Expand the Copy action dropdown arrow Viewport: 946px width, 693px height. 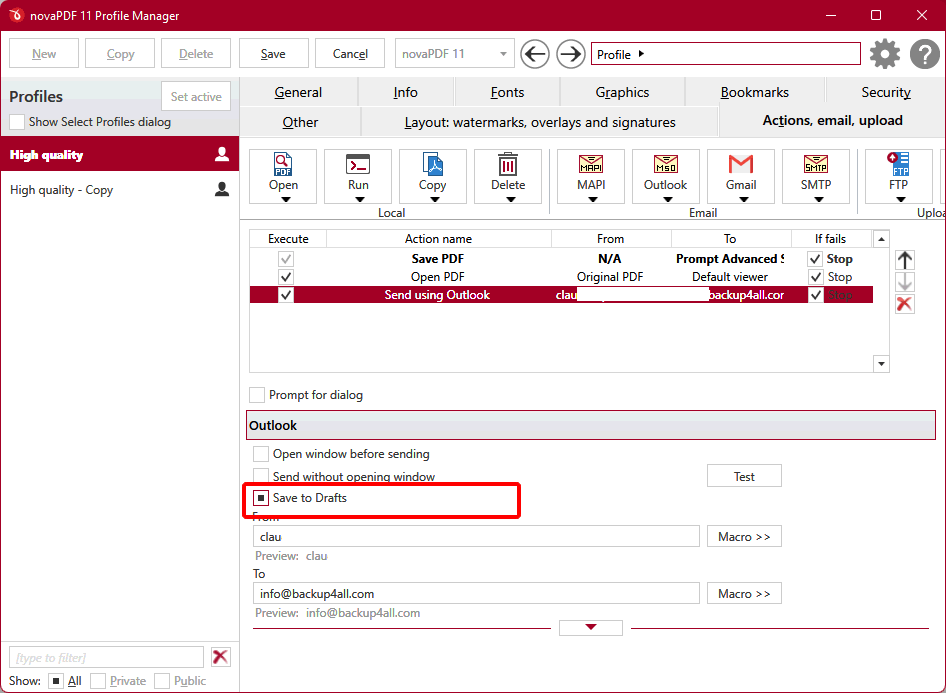(x=435, y=199)
